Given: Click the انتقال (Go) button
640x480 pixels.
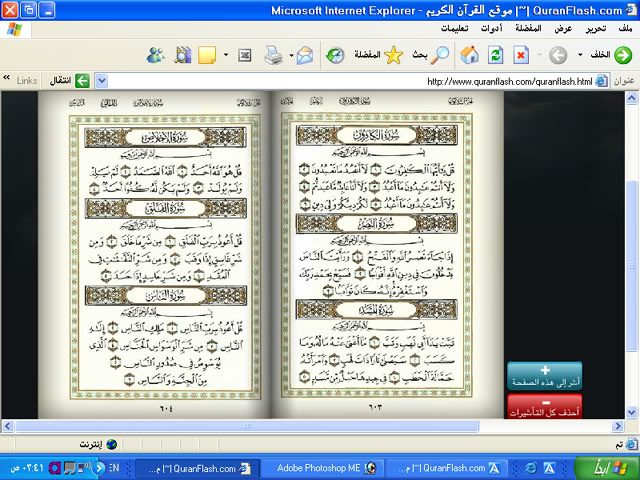Looking at the screenshot, I should point(69,81).
